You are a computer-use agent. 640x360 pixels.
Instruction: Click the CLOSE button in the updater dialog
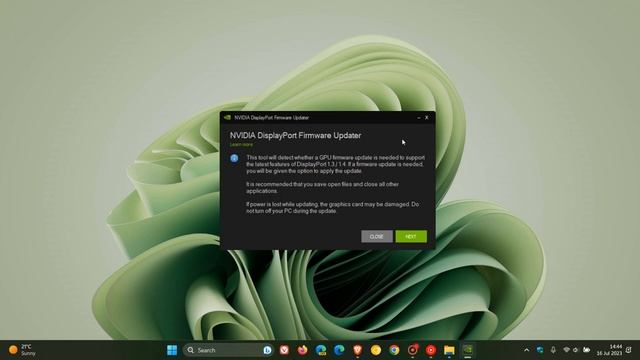pos(376,236)
